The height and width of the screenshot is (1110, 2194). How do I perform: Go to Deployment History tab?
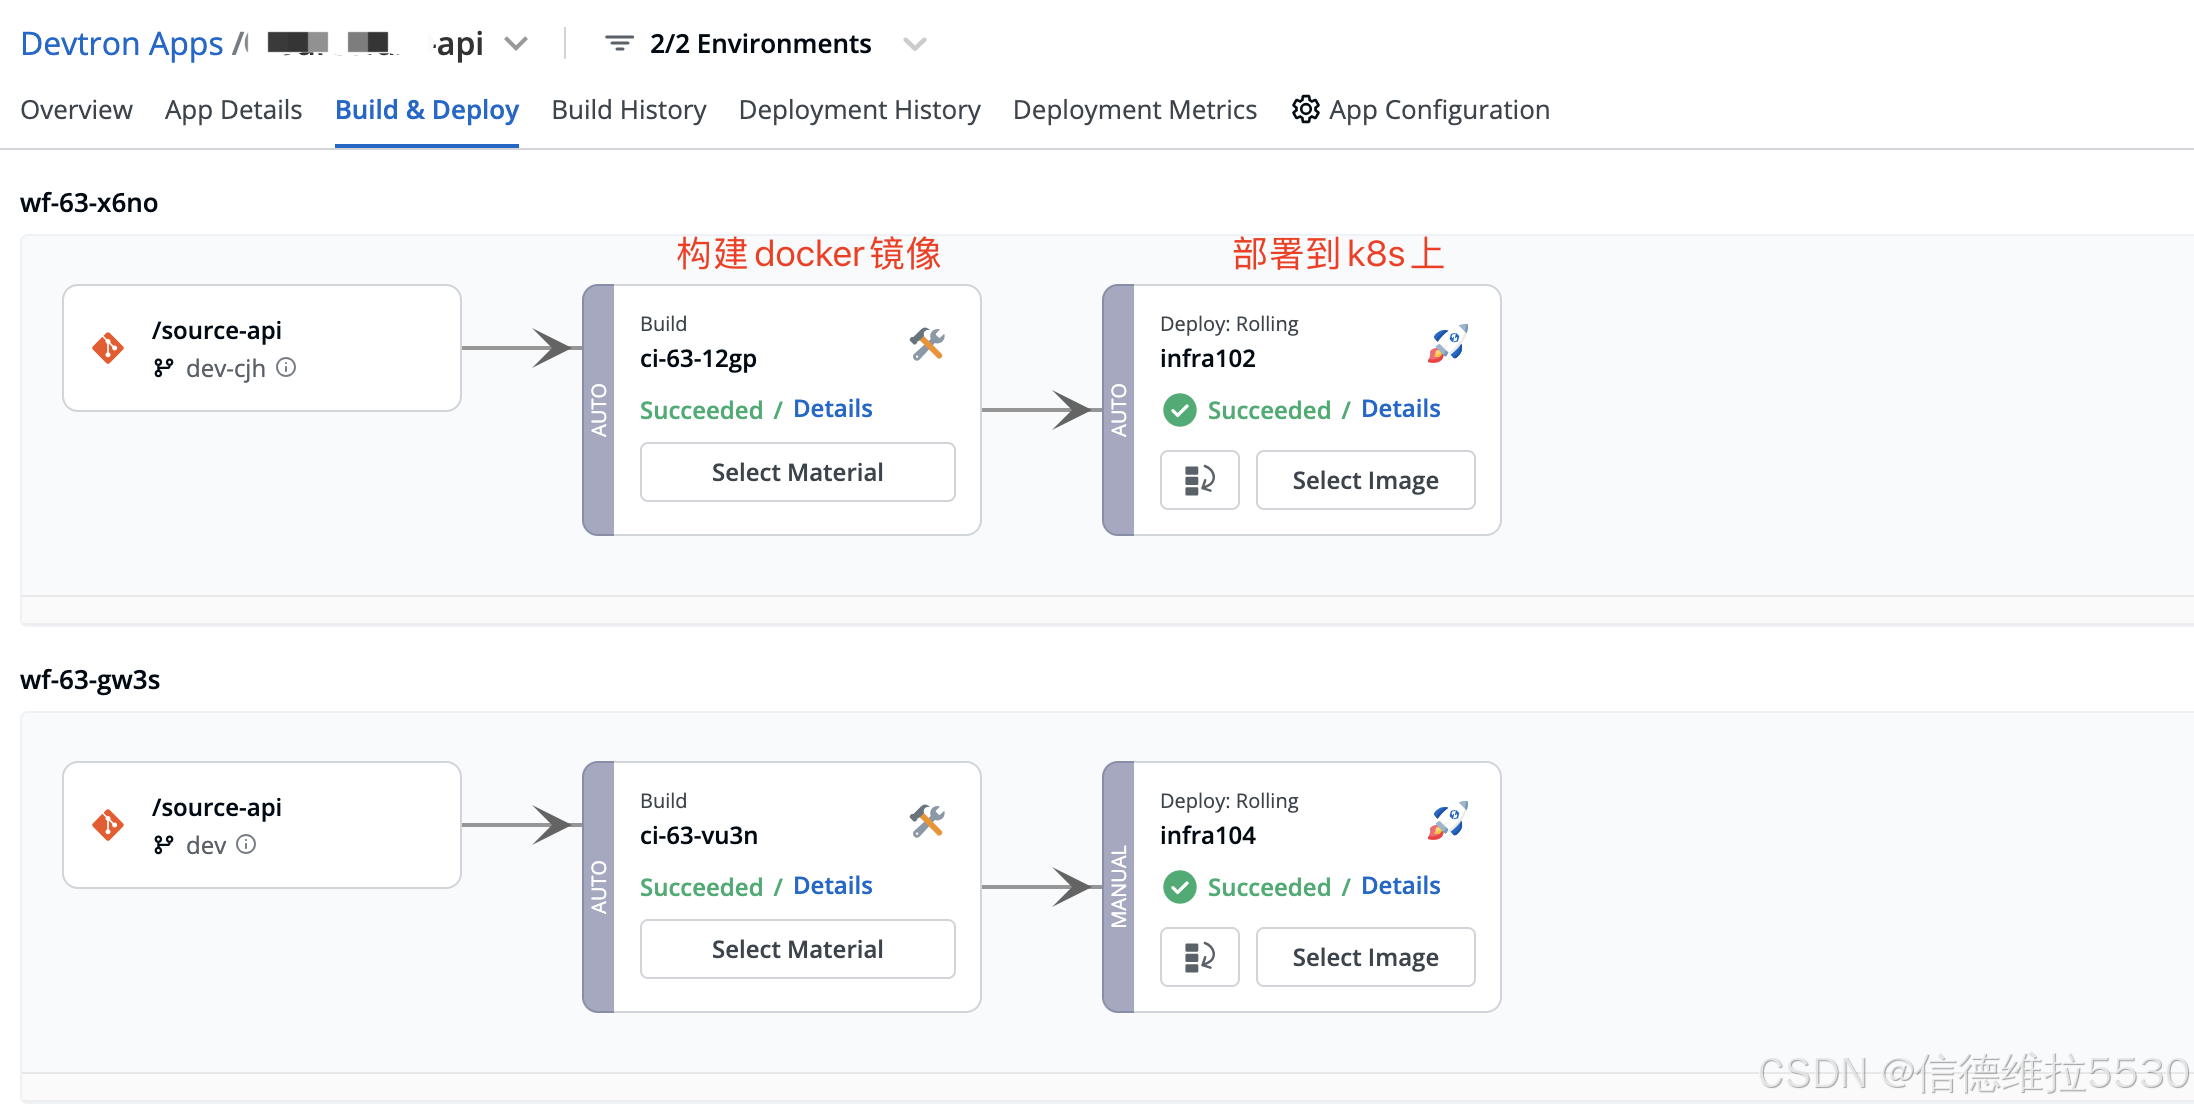tap(859, 110)
